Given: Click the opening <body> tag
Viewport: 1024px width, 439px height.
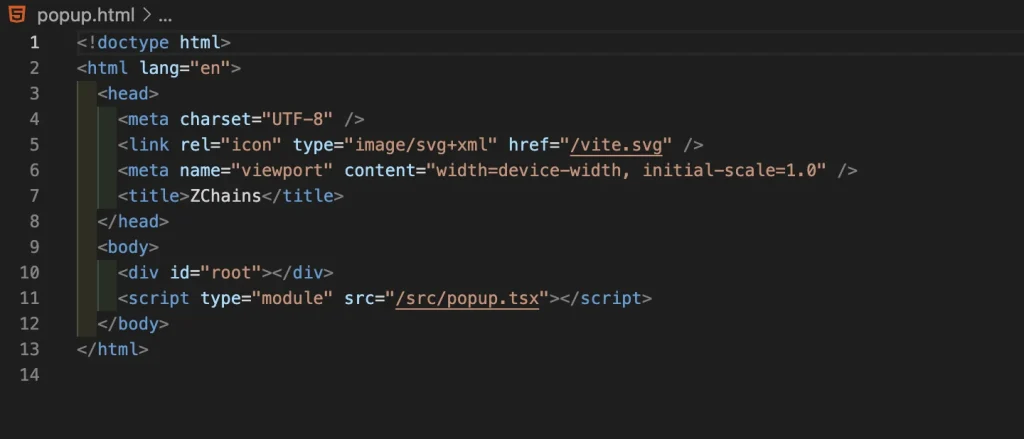Looking at the screenshot, I should [128, 248].
